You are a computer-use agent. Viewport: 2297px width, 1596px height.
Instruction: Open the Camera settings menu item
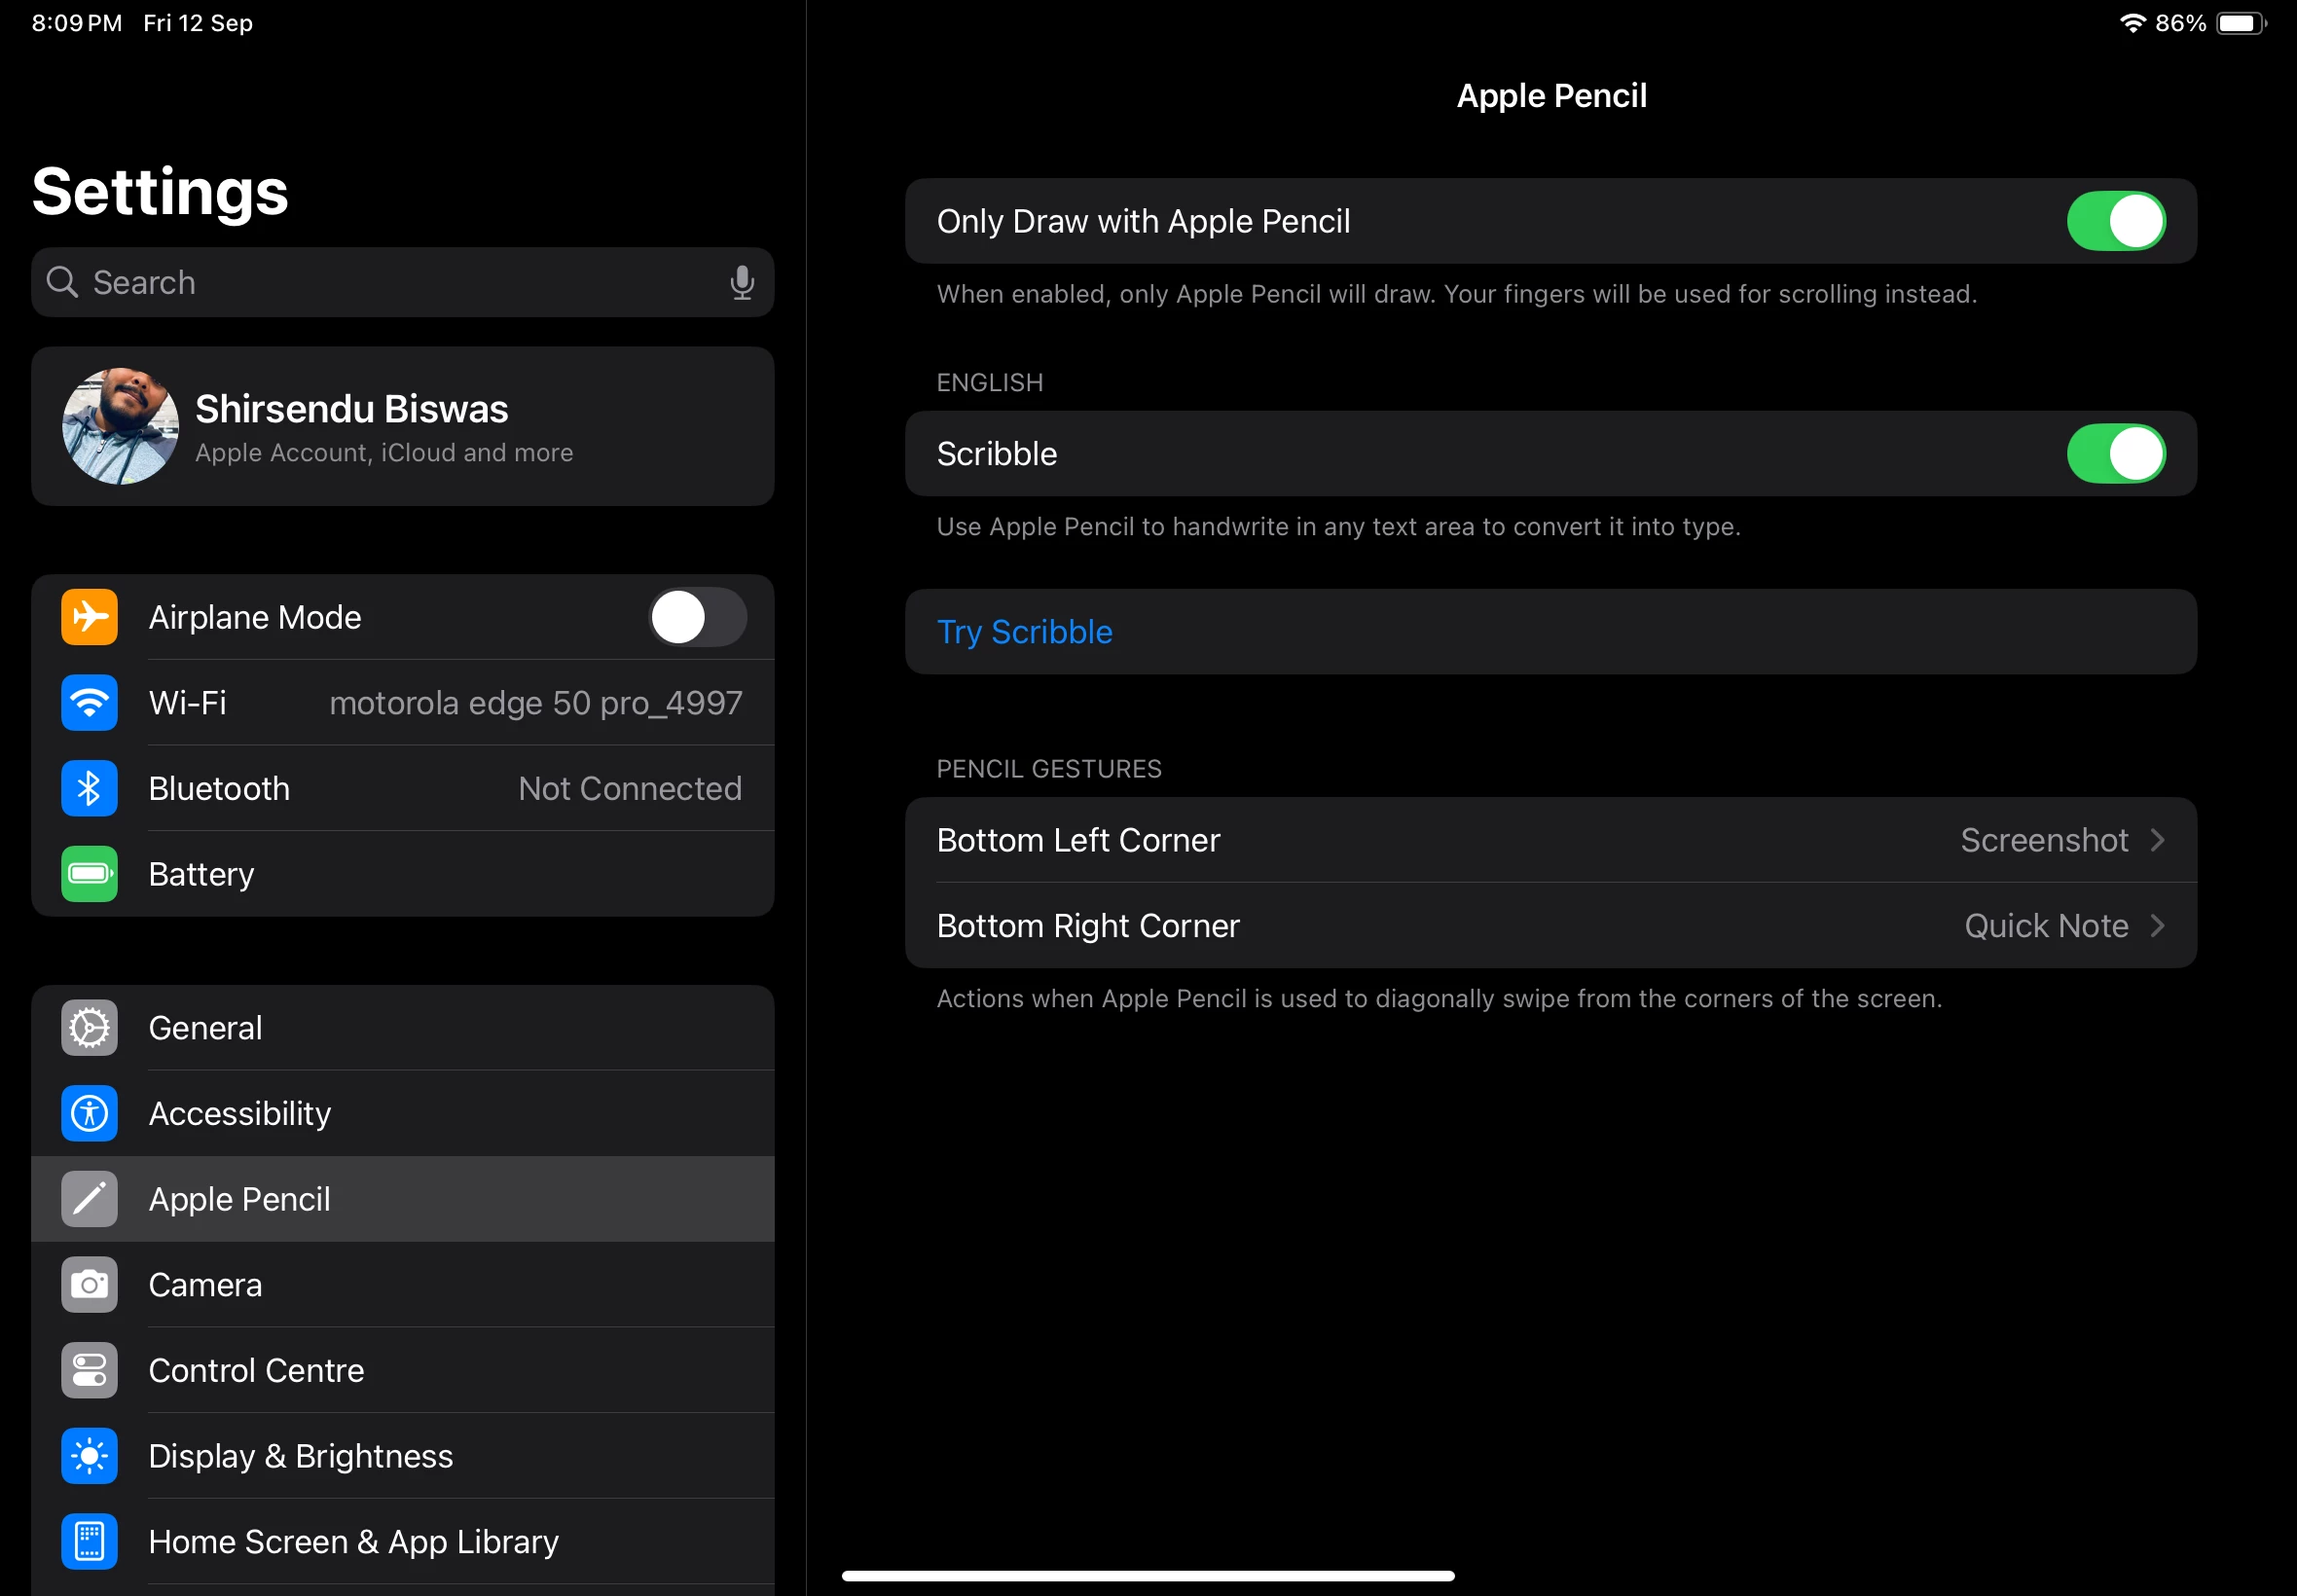pos(205,1285)
